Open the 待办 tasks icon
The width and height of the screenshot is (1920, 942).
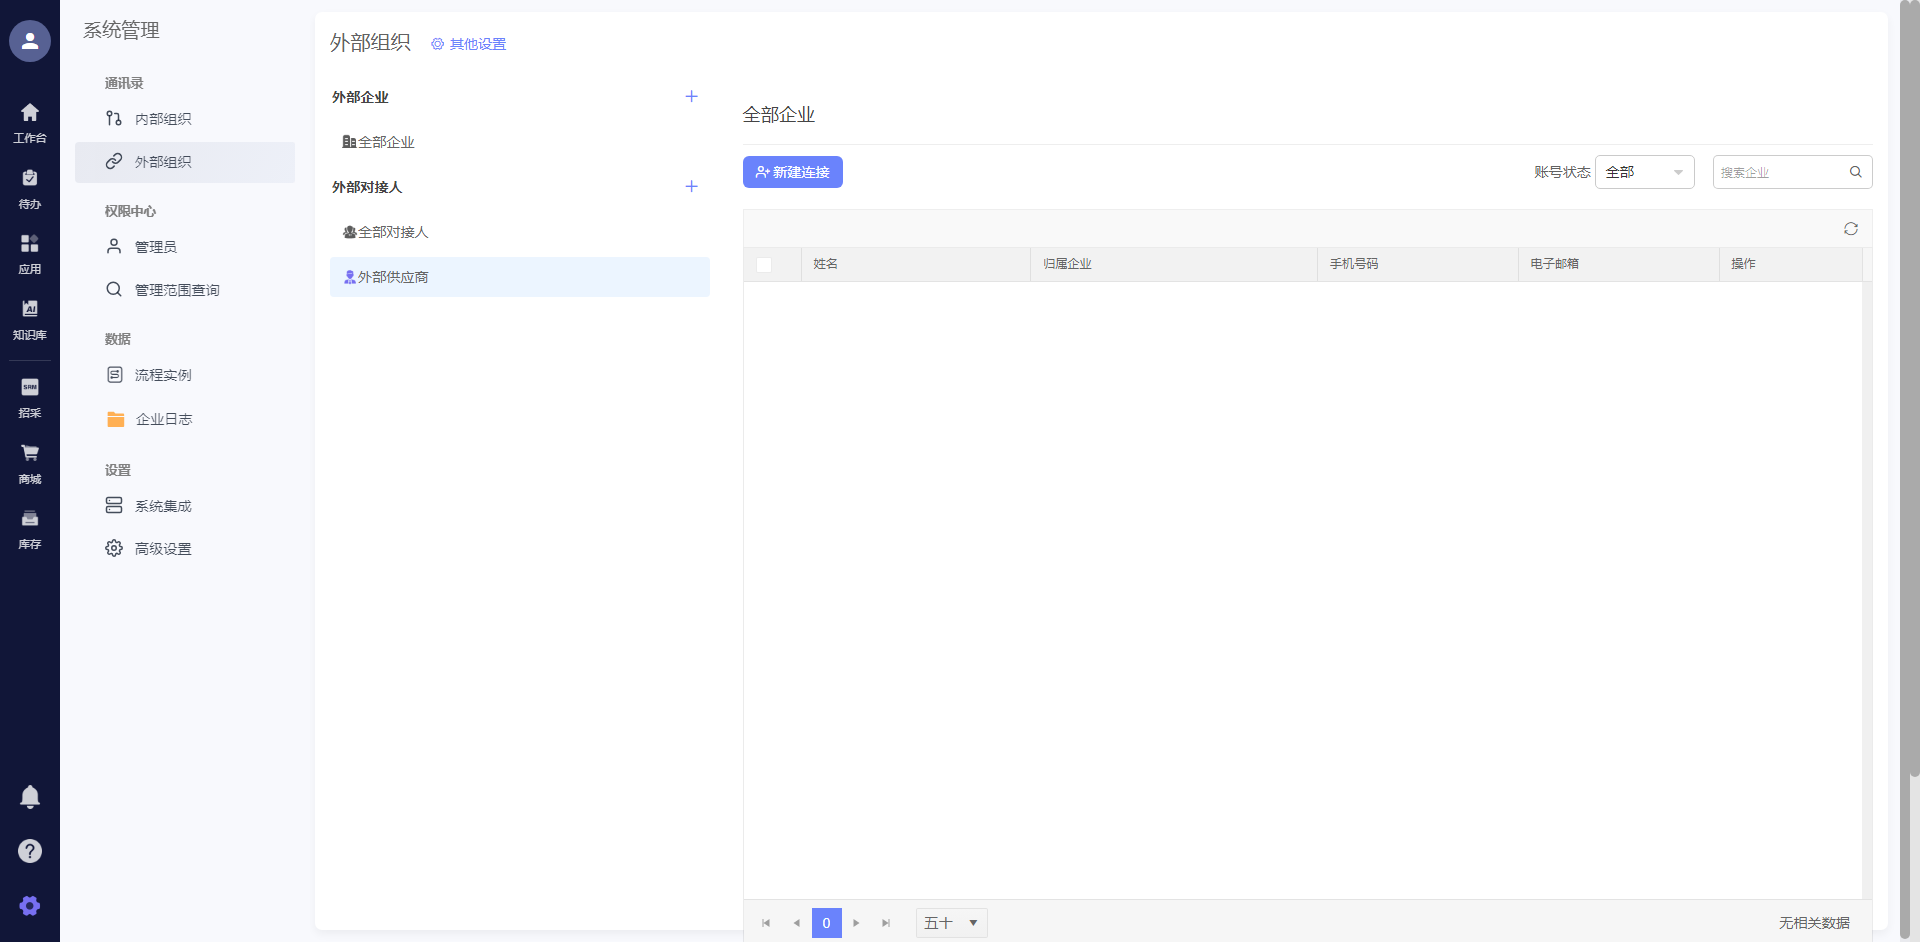point(30,188)
